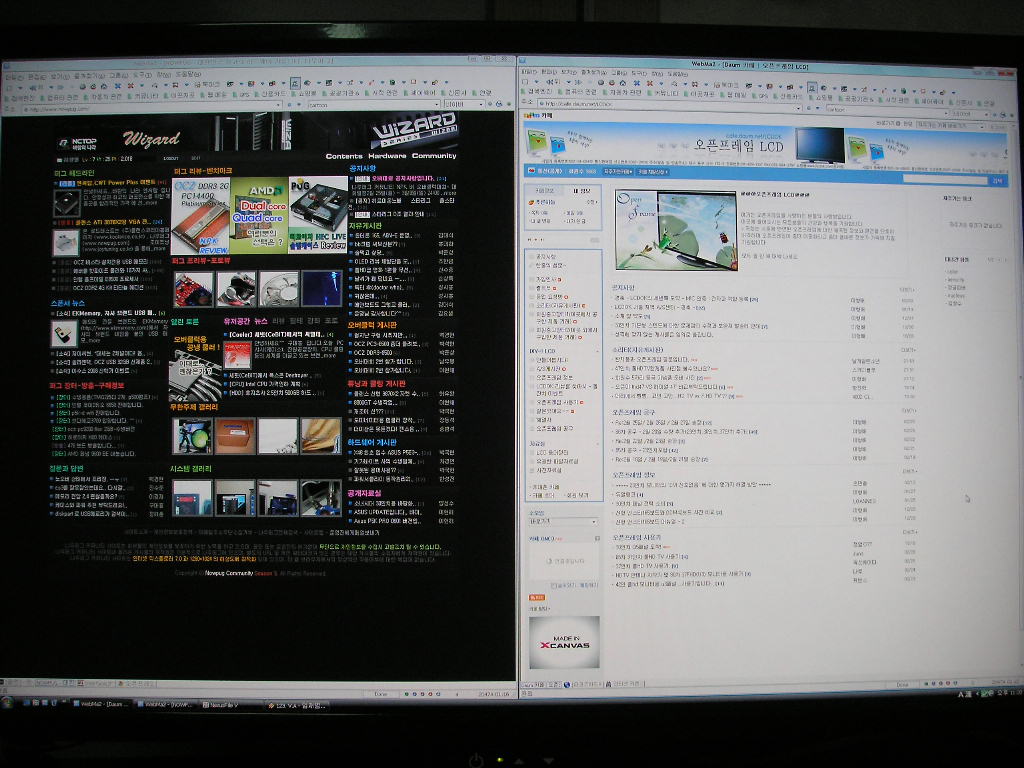The width and height of the screenshot is (1024, 768).
Task: Click Contents in the Wizard site header
Action: pos(344,156)
